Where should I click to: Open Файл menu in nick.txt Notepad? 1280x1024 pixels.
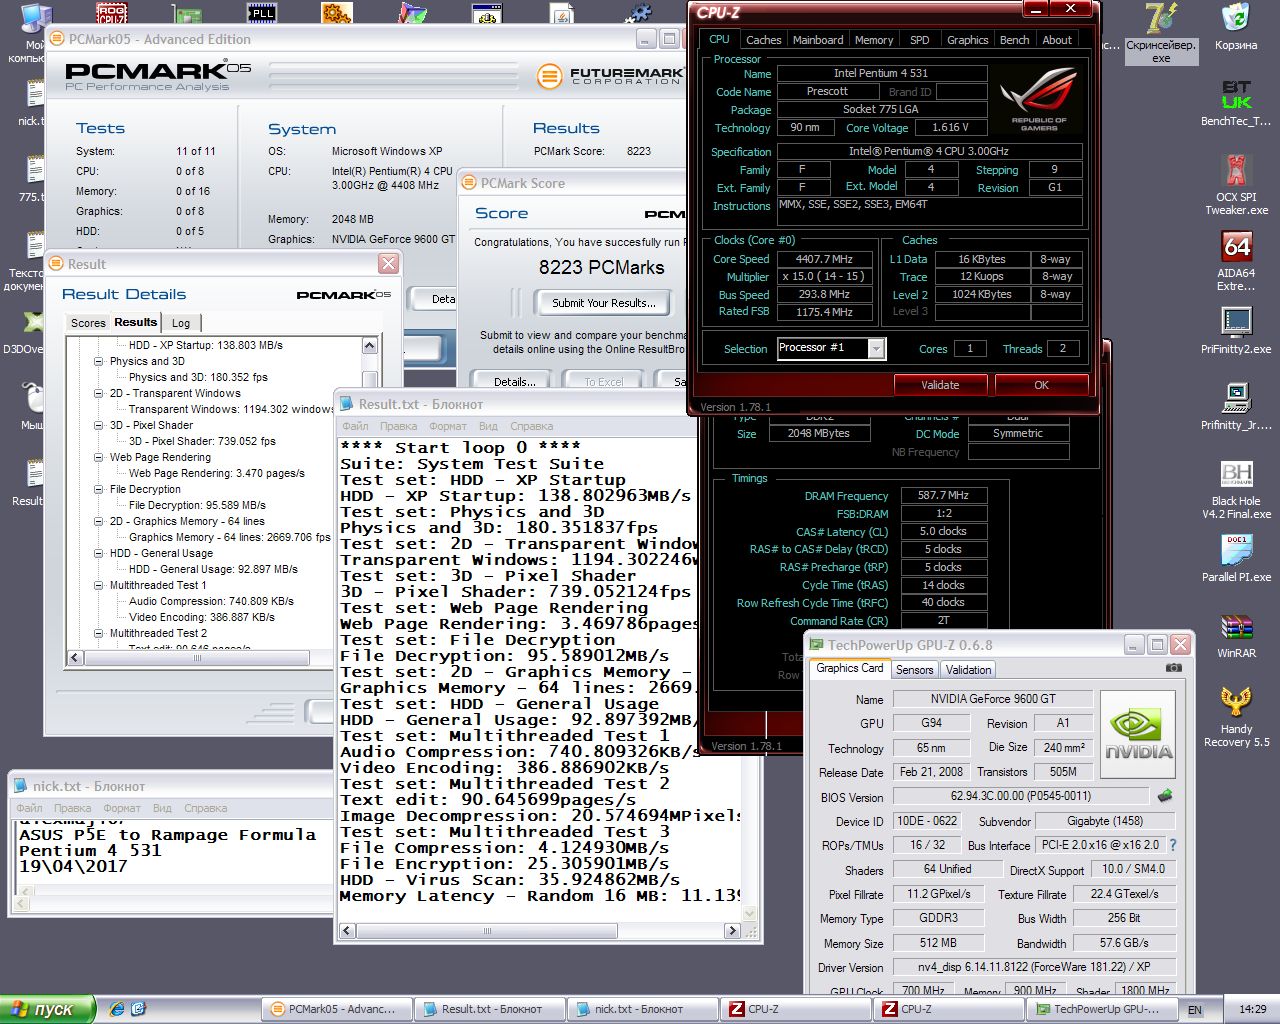[x=29, y=808]
